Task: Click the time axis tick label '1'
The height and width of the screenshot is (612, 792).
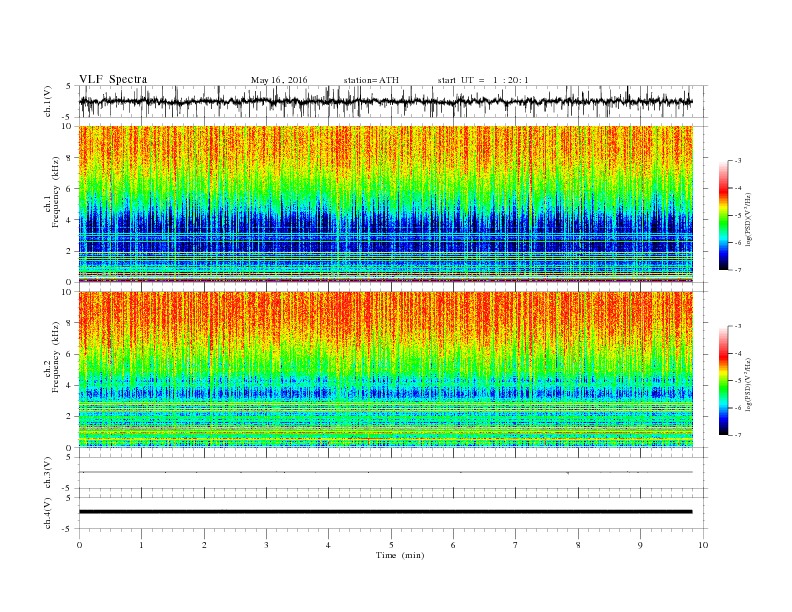Action: click(141, 545)
